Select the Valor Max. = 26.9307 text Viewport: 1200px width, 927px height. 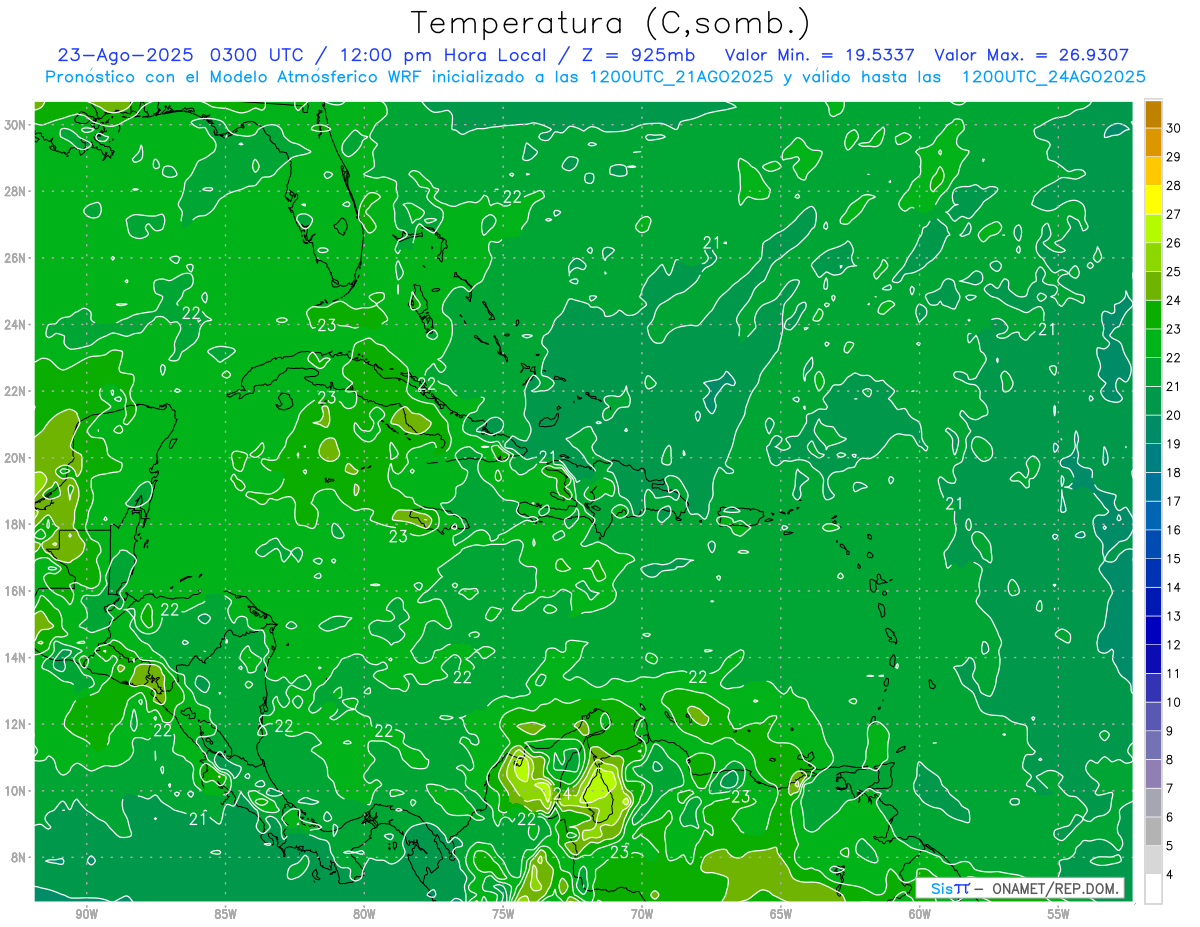coord(1031,55)
